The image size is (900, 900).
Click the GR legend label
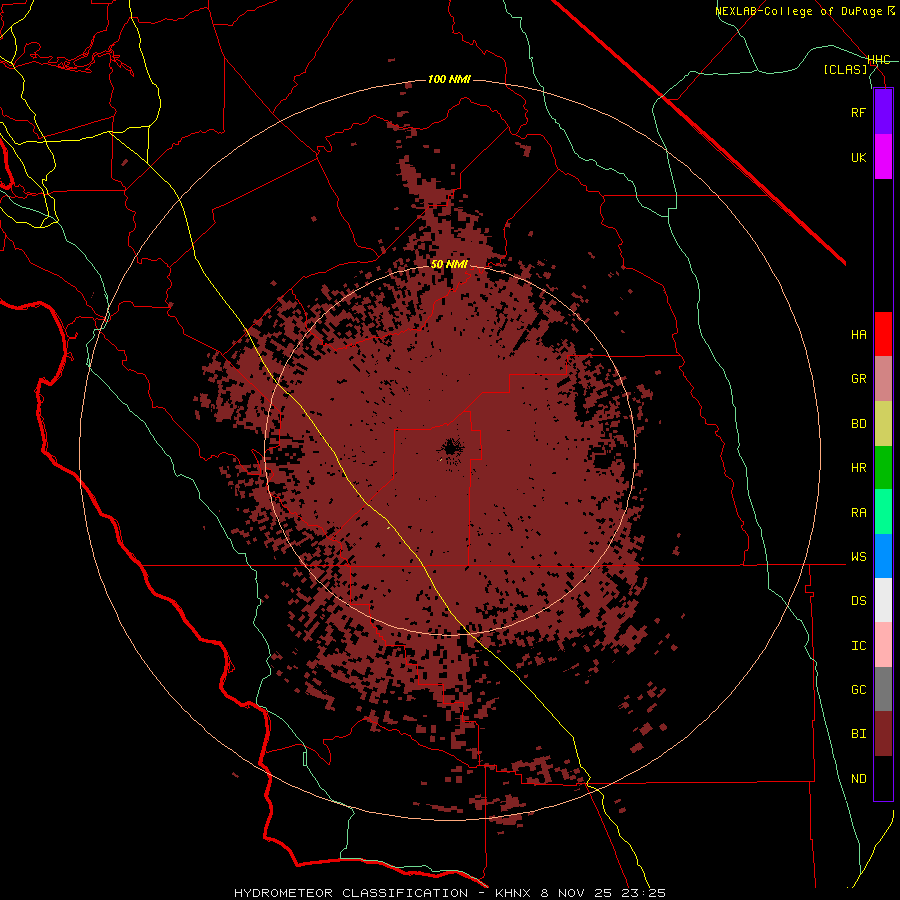pos(859,379)
